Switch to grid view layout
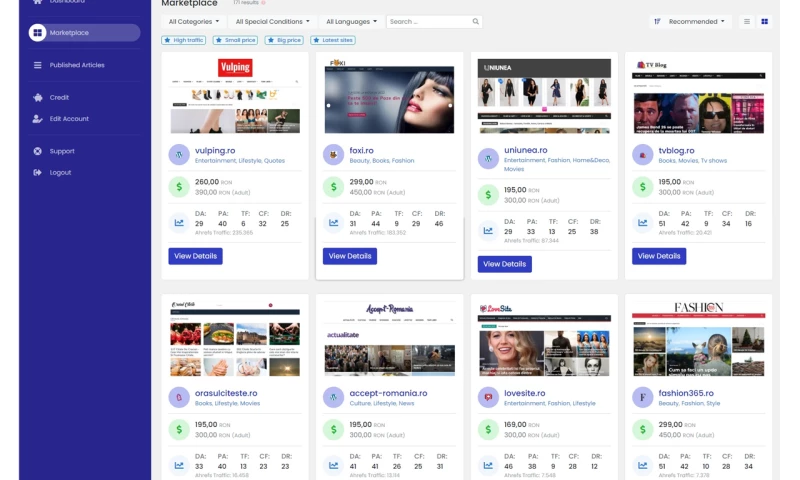Viewport: 800px width, 480px height. (x=765, y=21)
